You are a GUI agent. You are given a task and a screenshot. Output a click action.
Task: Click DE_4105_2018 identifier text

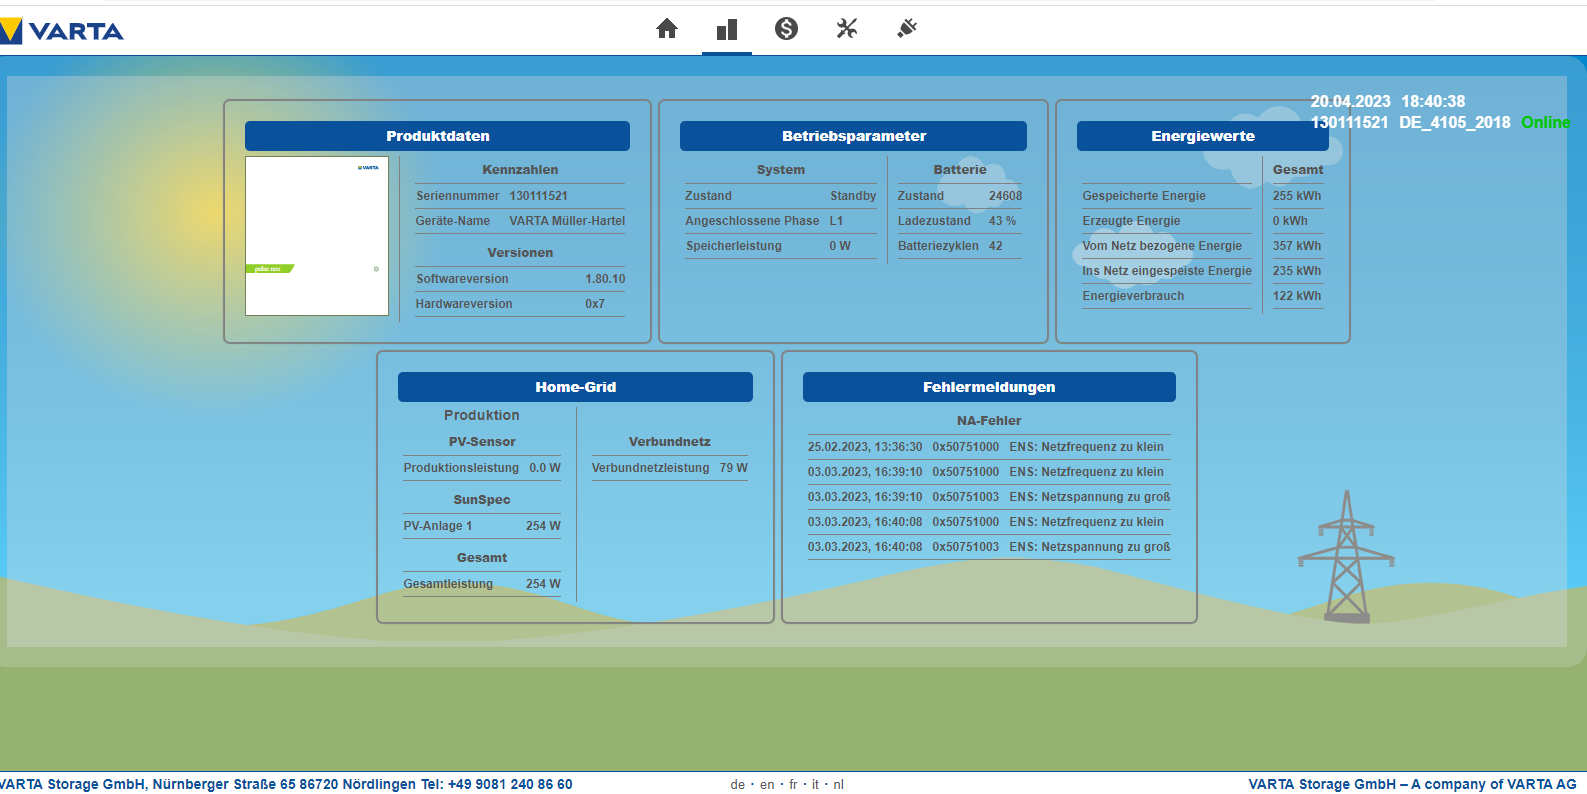point(1454,122)
